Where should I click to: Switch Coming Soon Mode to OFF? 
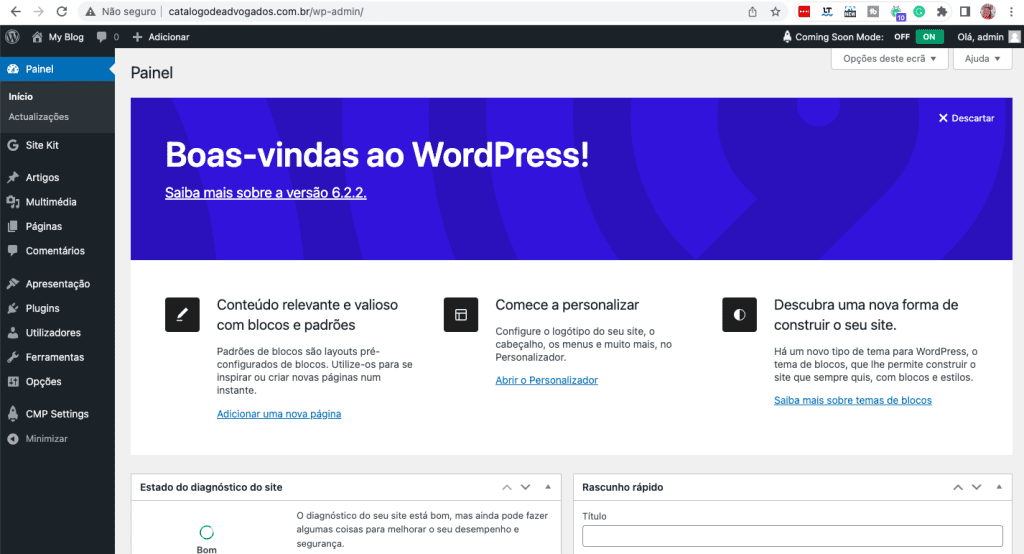902,37
